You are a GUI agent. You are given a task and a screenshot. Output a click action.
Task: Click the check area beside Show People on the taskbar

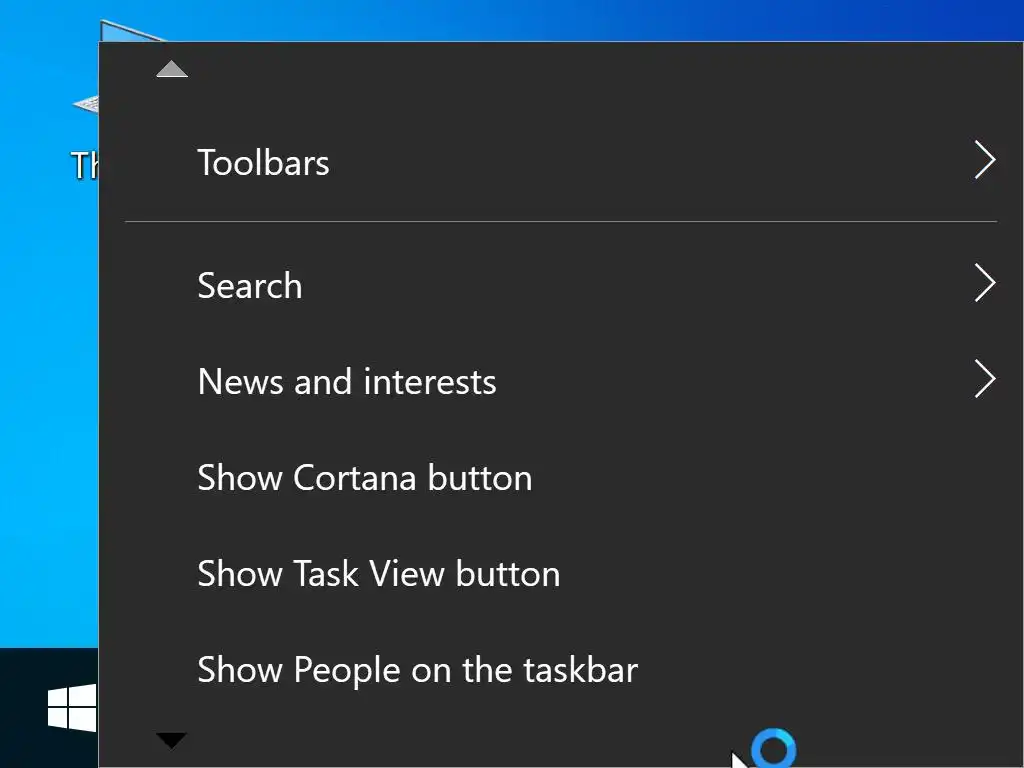point(160,670)
